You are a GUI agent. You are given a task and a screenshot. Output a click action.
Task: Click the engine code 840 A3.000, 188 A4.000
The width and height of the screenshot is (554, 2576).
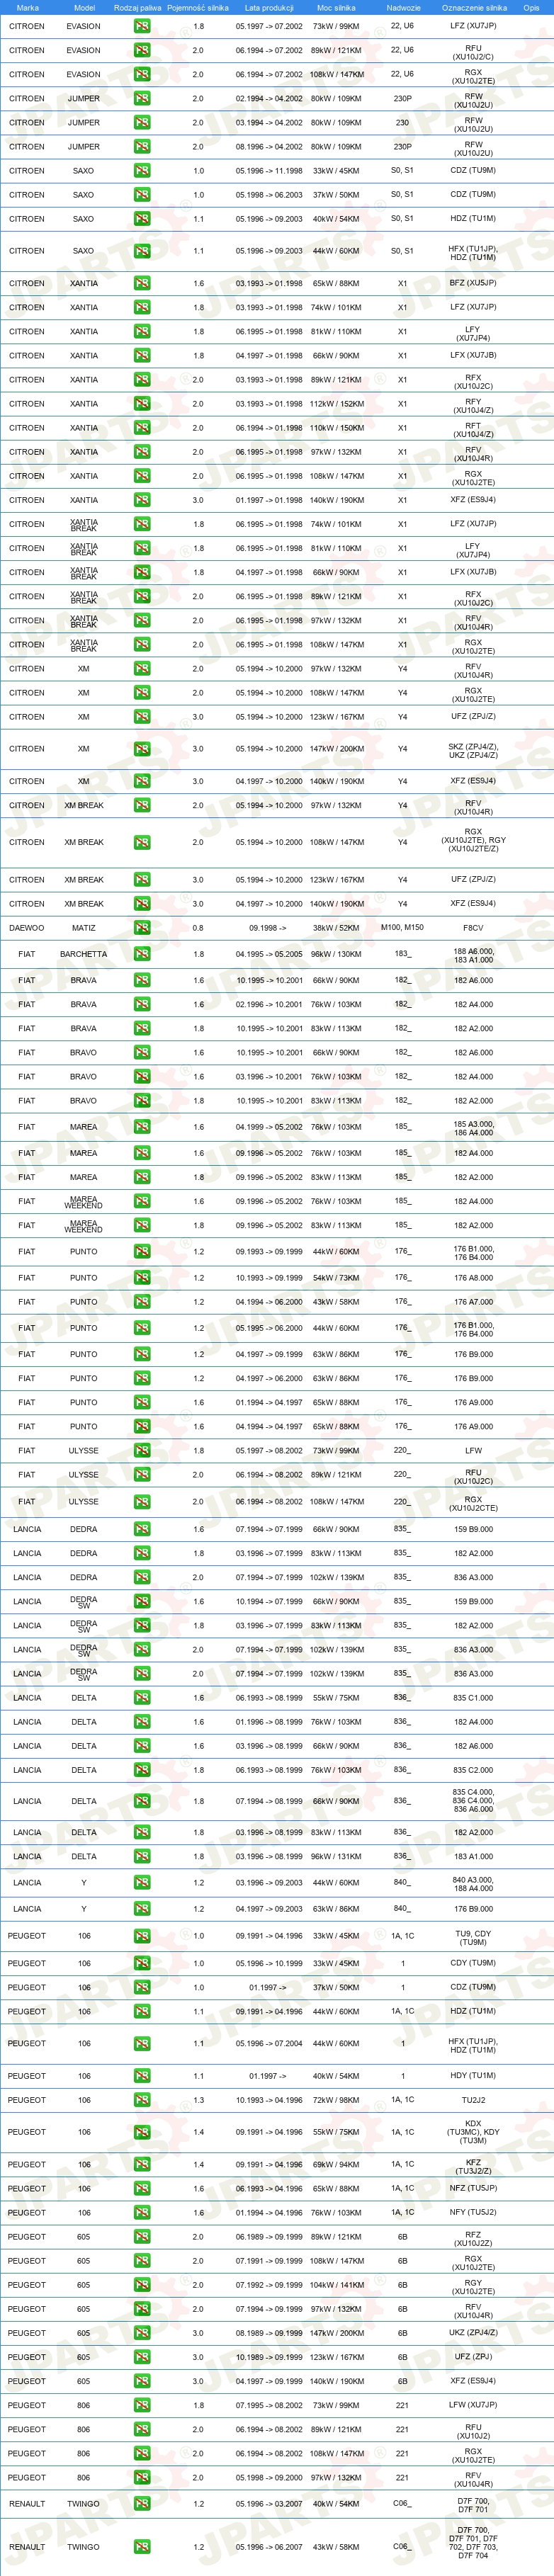pyautogui.click(x=473, y=1885)
